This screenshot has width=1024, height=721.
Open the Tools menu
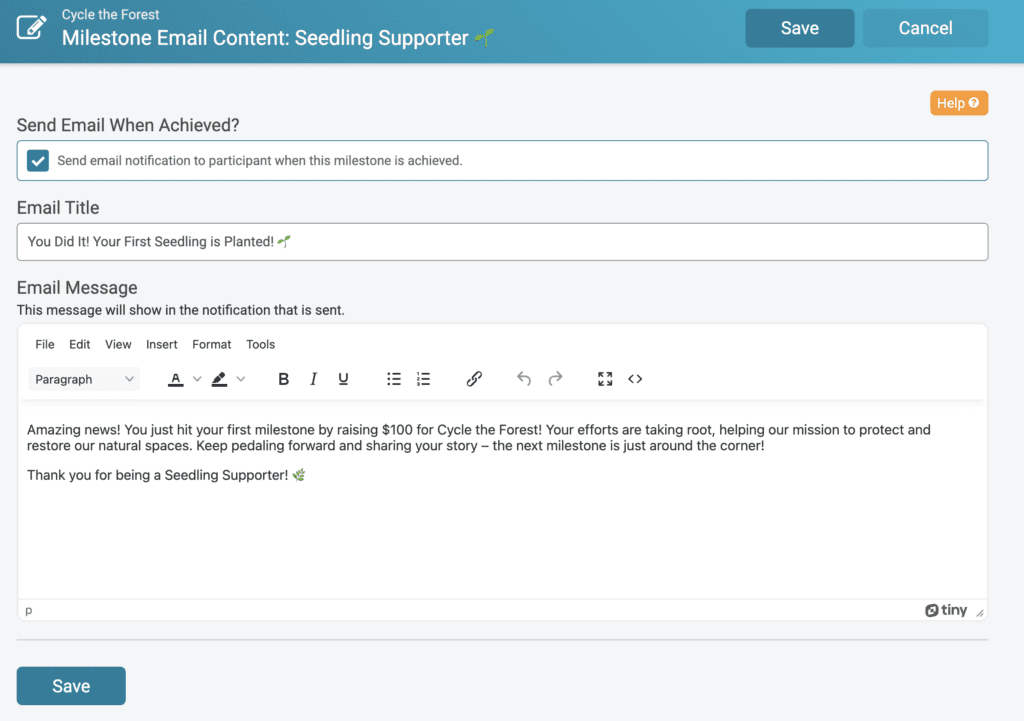(x=261, y=344)
